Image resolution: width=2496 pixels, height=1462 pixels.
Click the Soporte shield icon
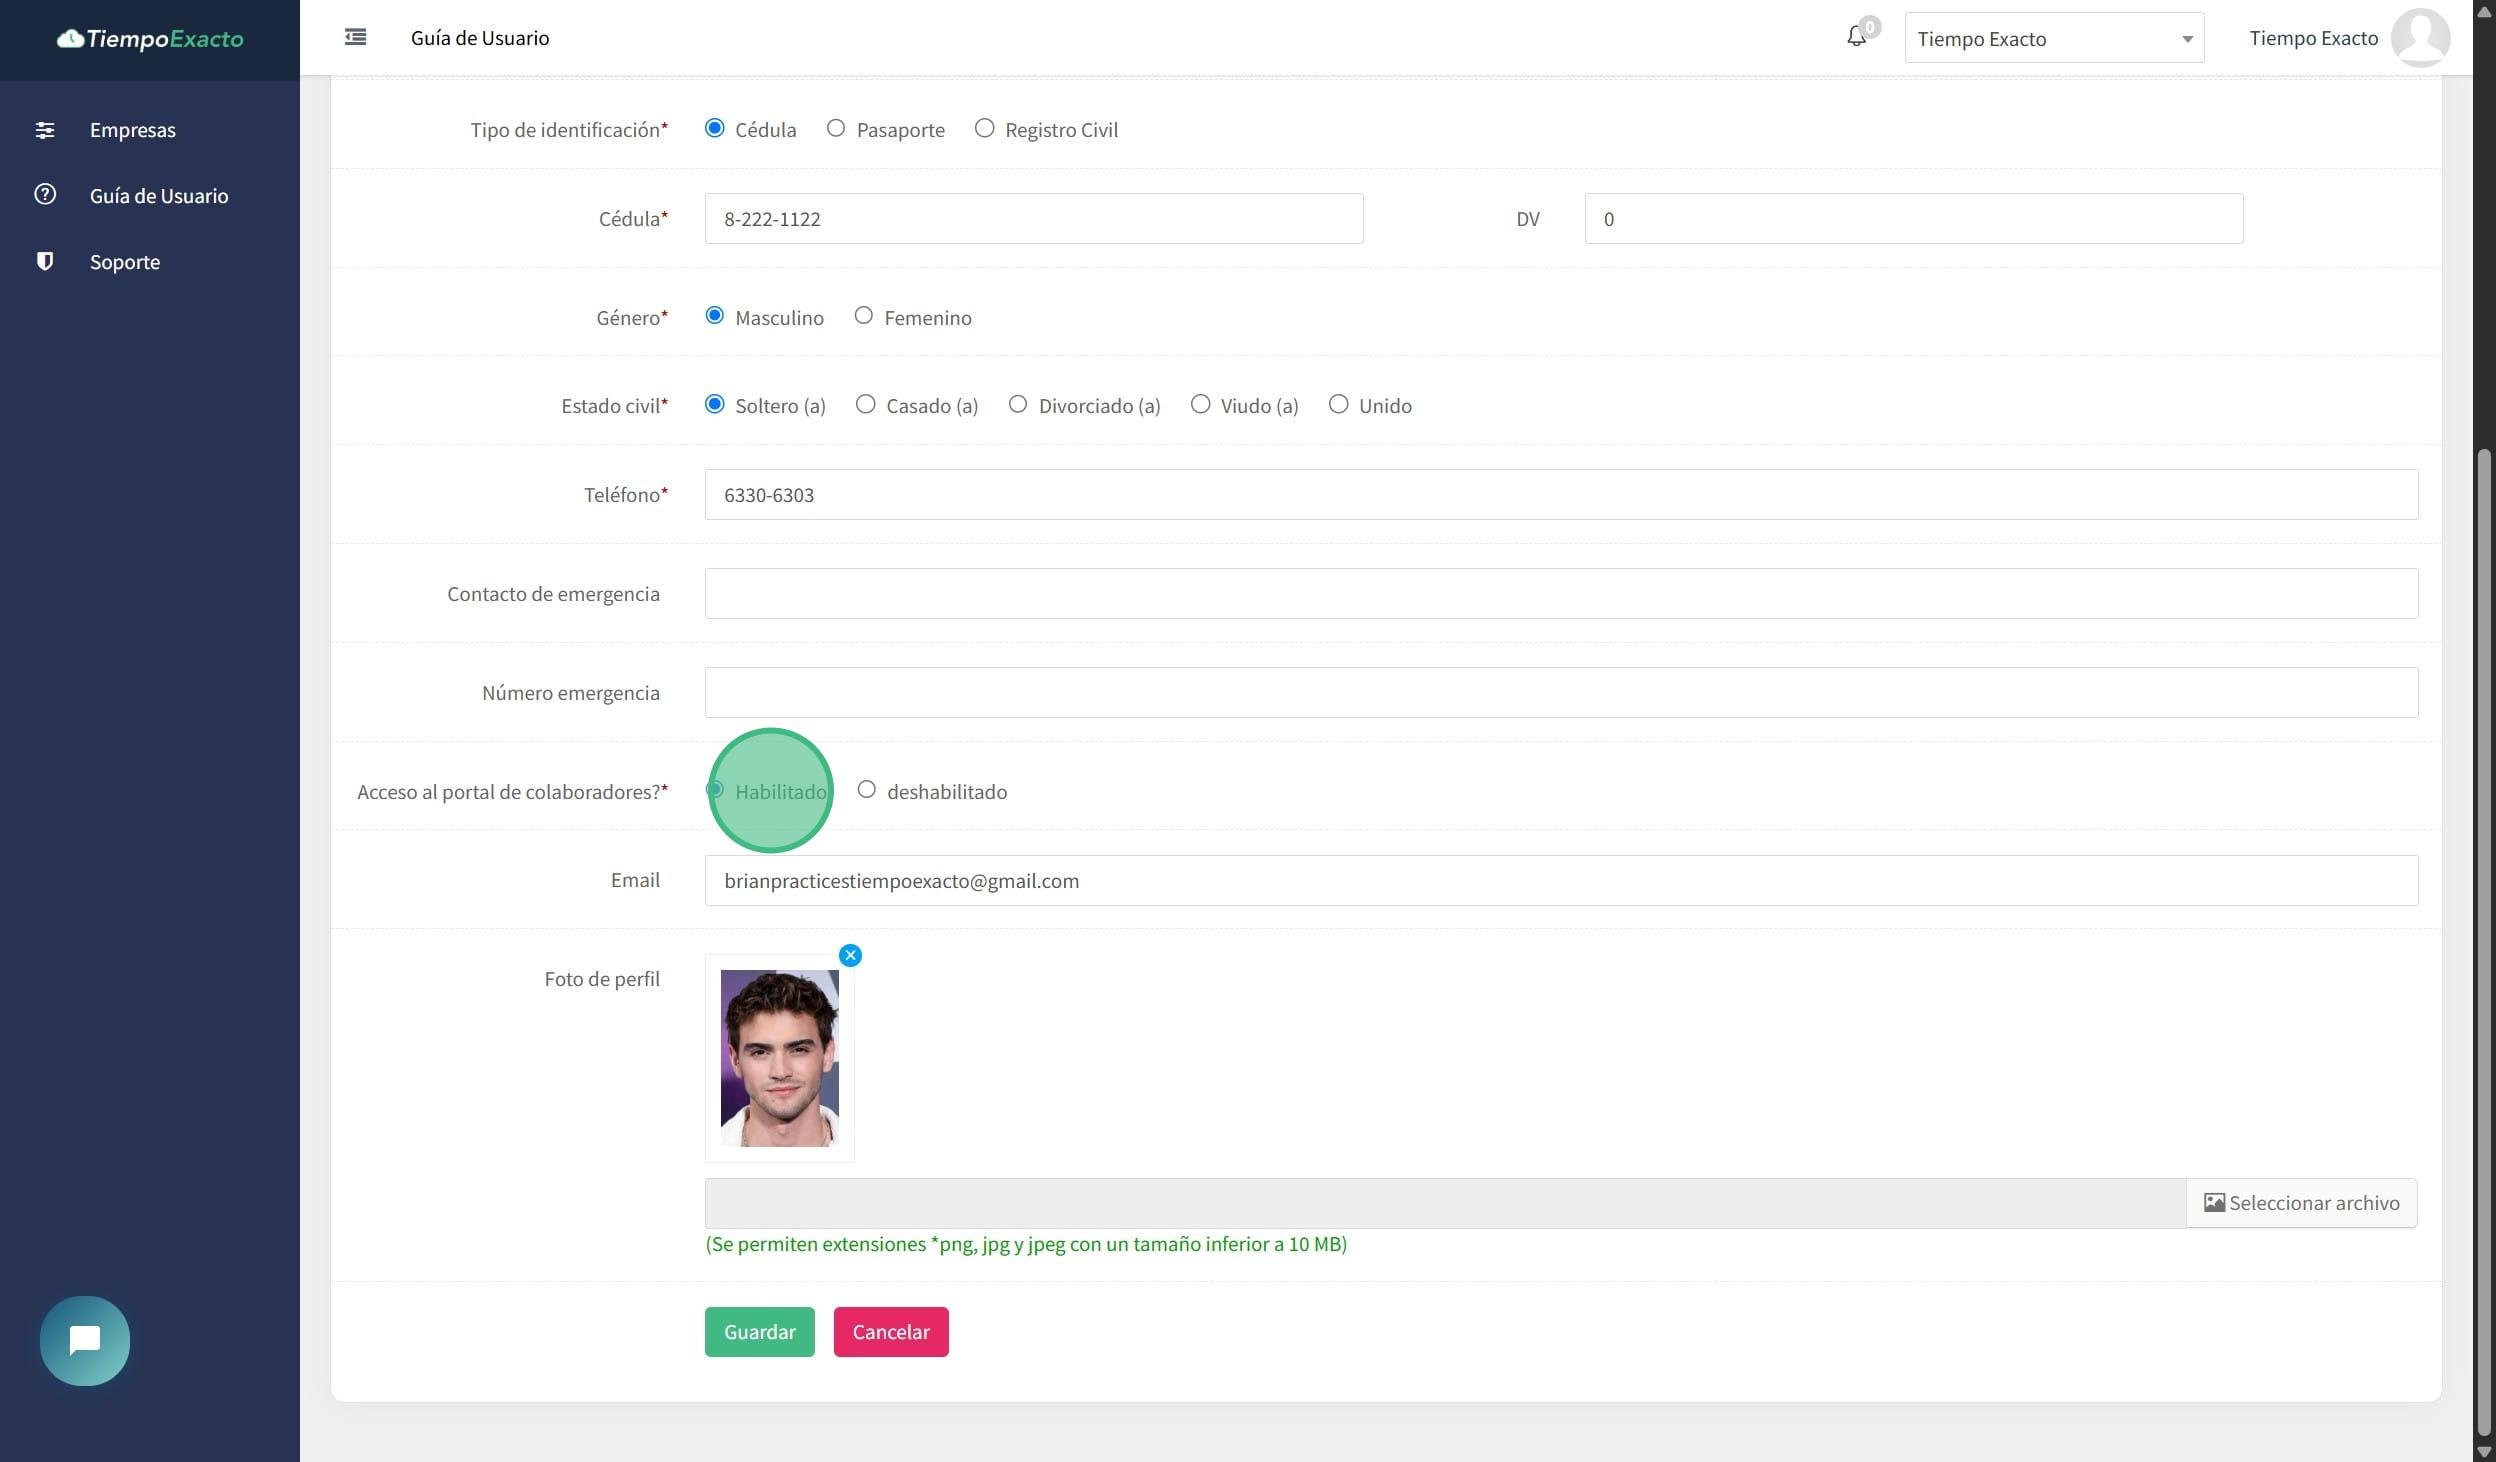[x=45, y=261]
